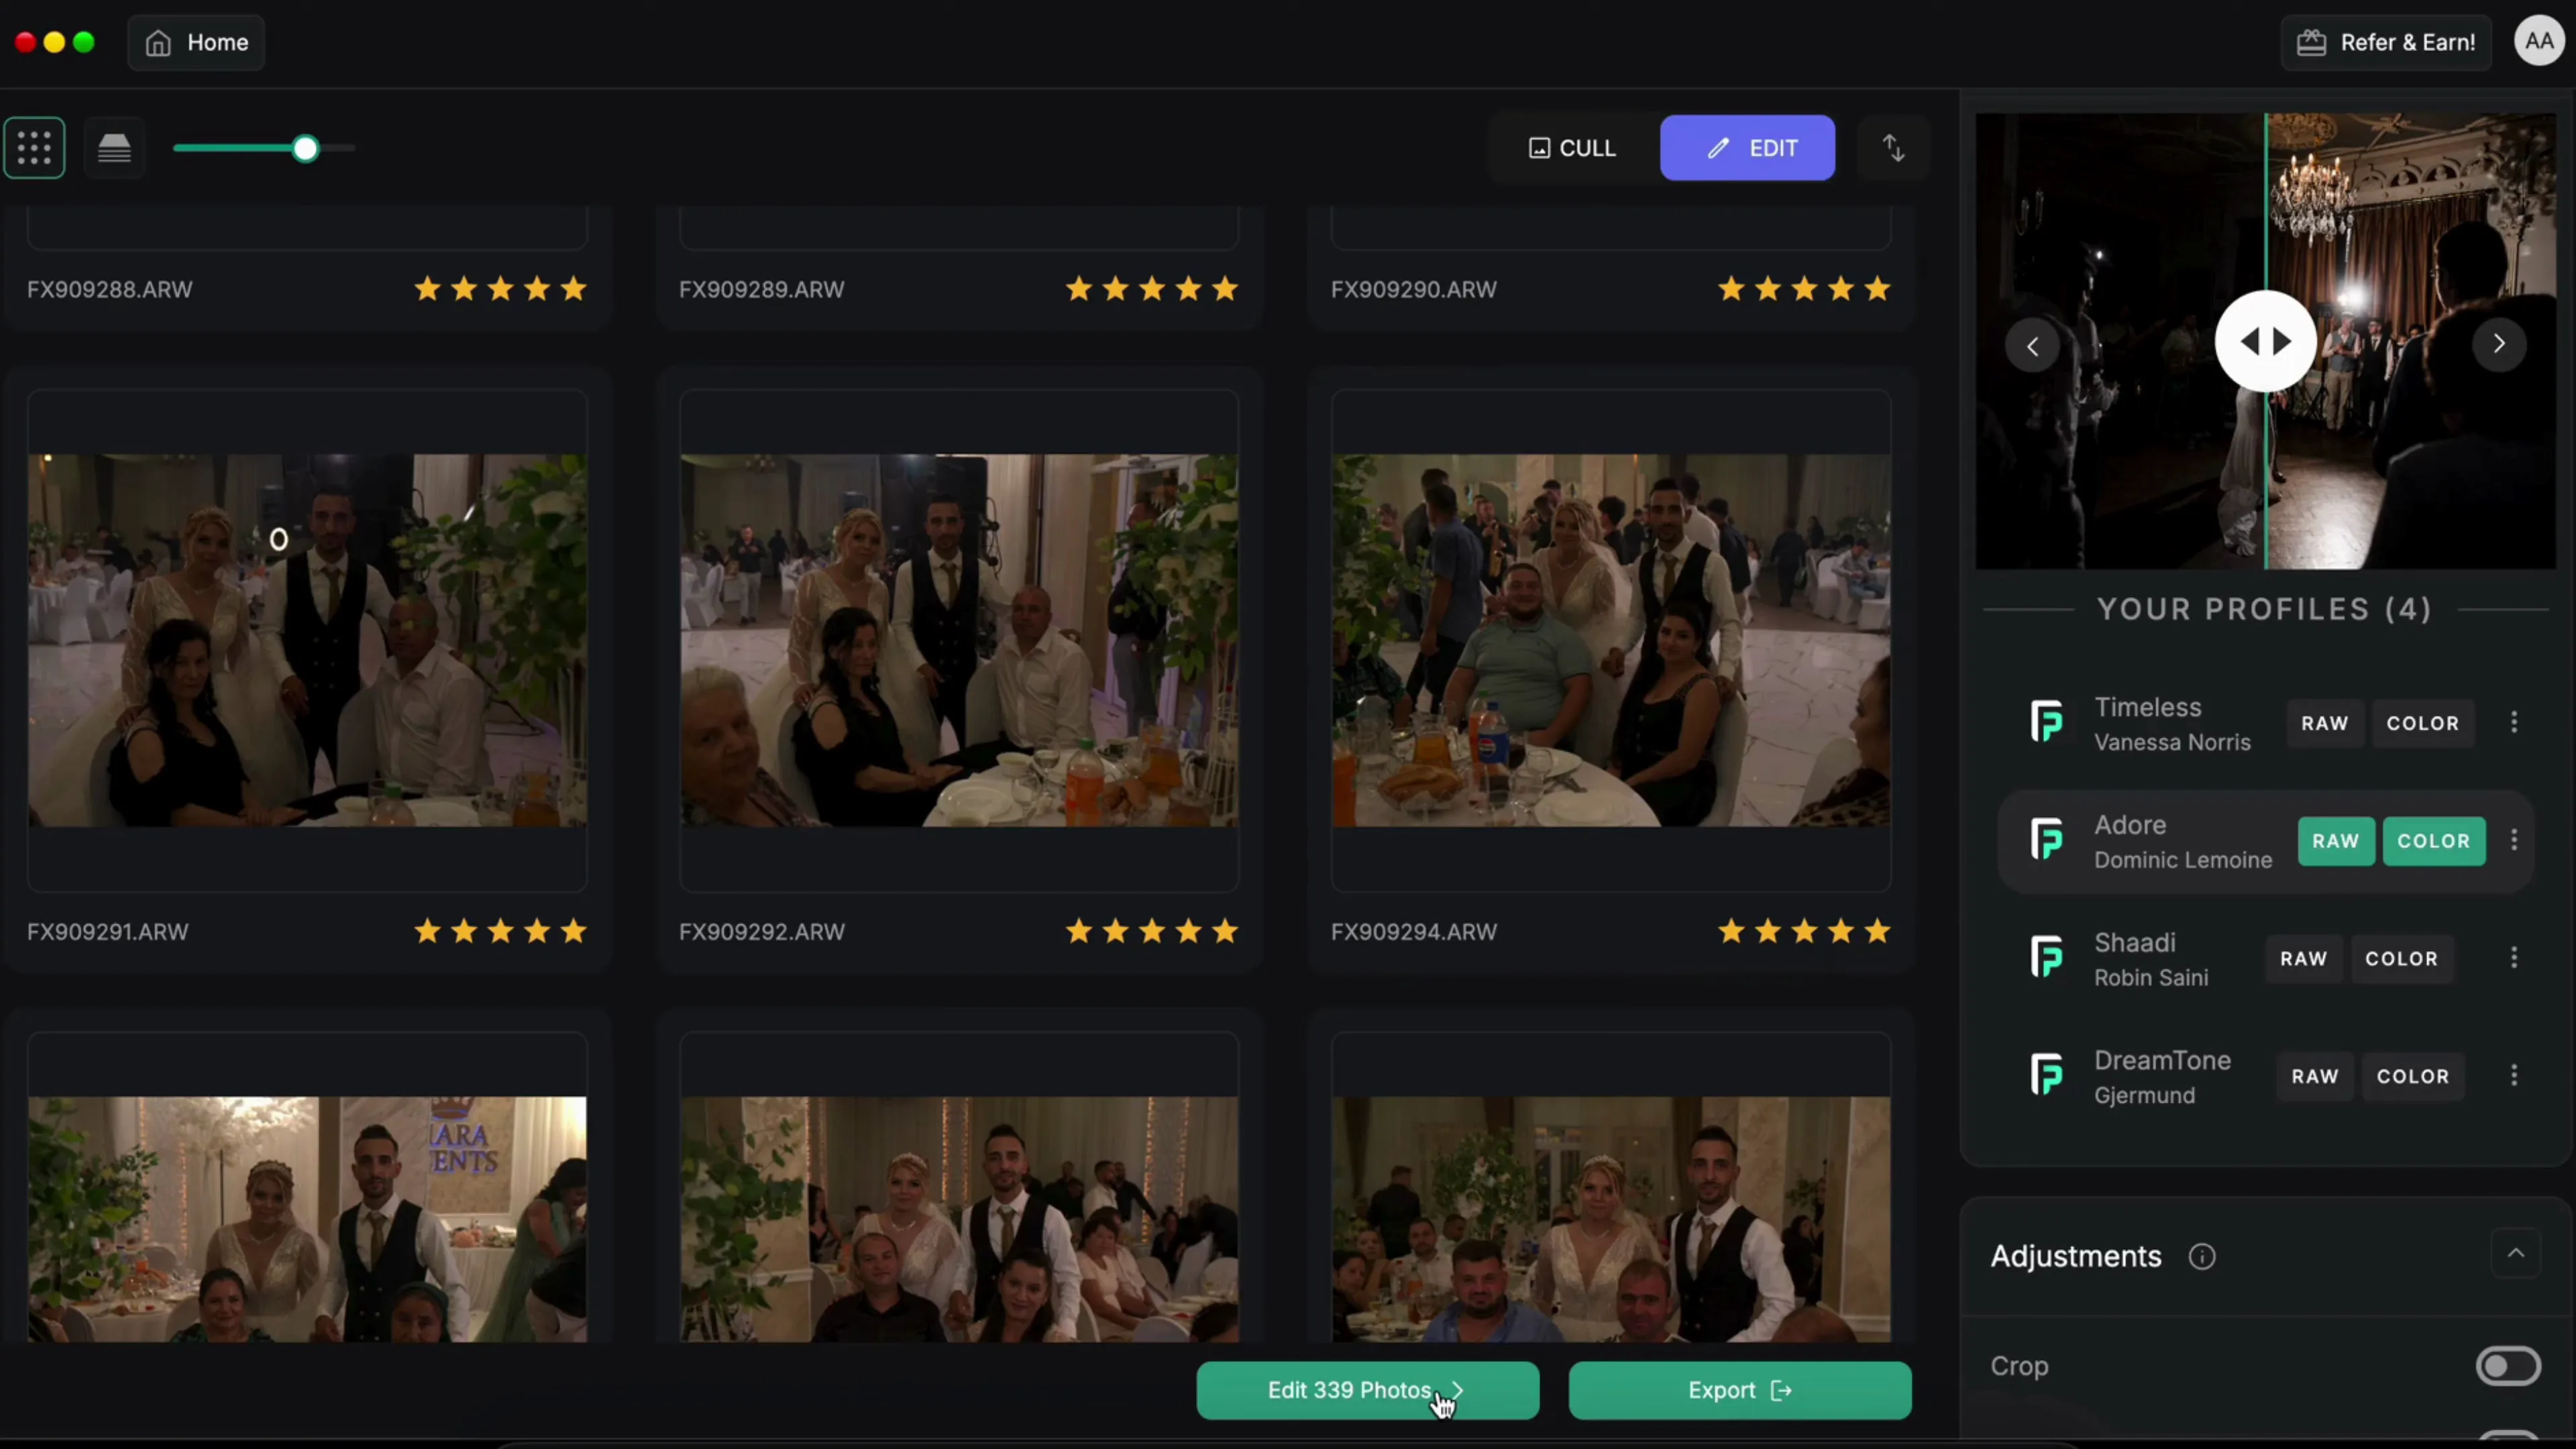
Task: Collapse the Adjustments panel
Action: coord(2515,1254)
